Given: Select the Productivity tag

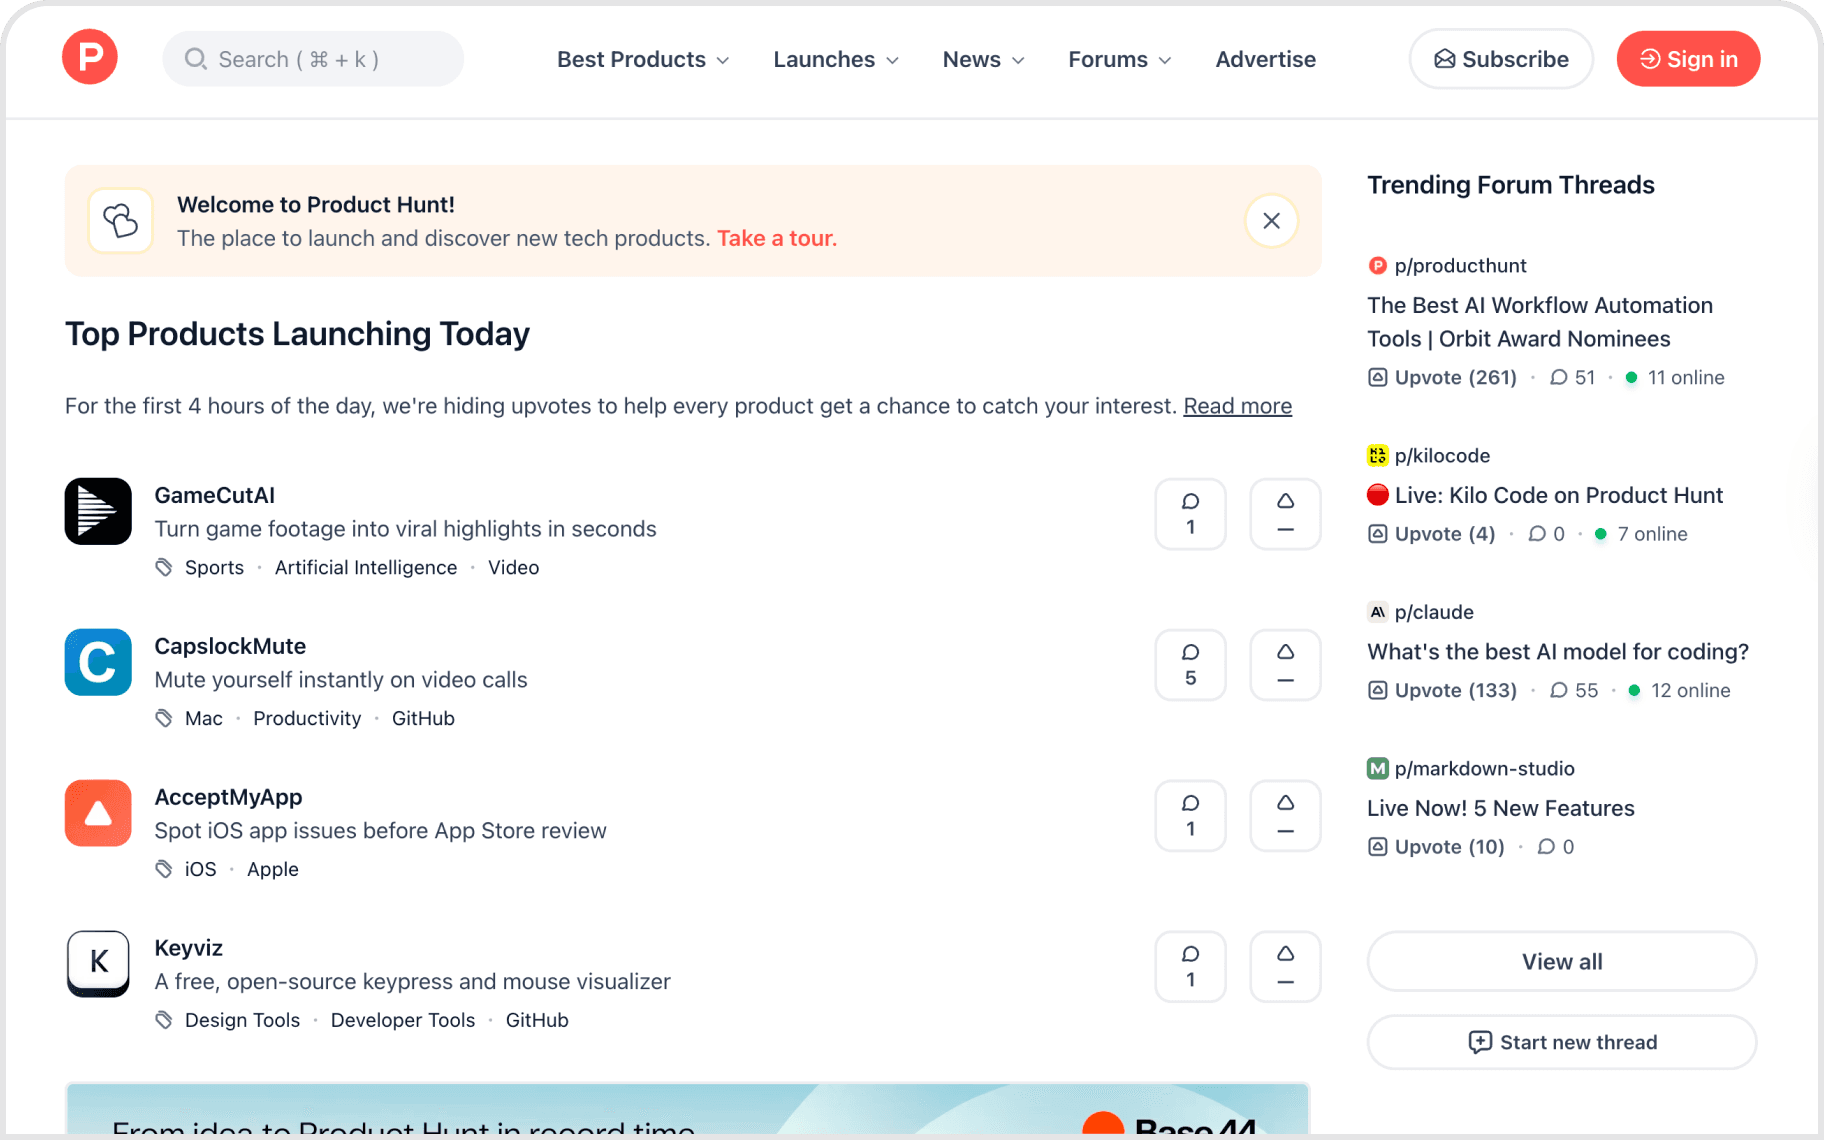Looking at the screenshot, I should click(x=307, y=718).
